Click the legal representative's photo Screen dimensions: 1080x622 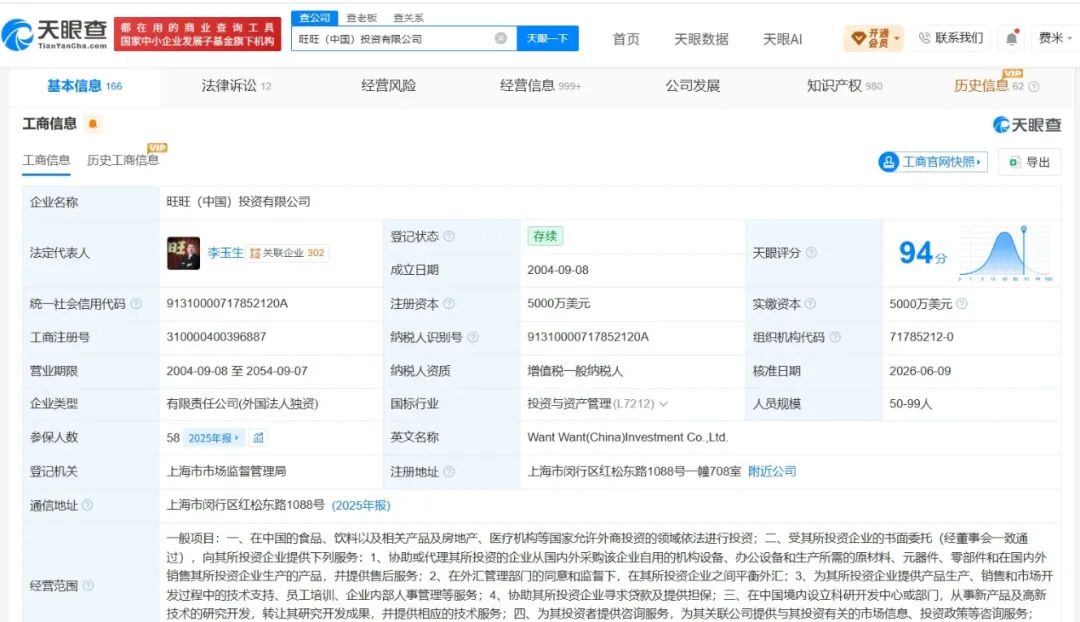tap(183, 253)
